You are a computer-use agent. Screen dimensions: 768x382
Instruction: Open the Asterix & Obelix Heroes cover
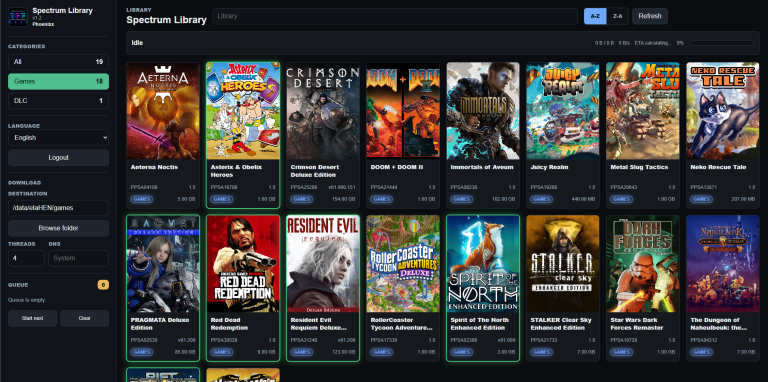point(243,111)
